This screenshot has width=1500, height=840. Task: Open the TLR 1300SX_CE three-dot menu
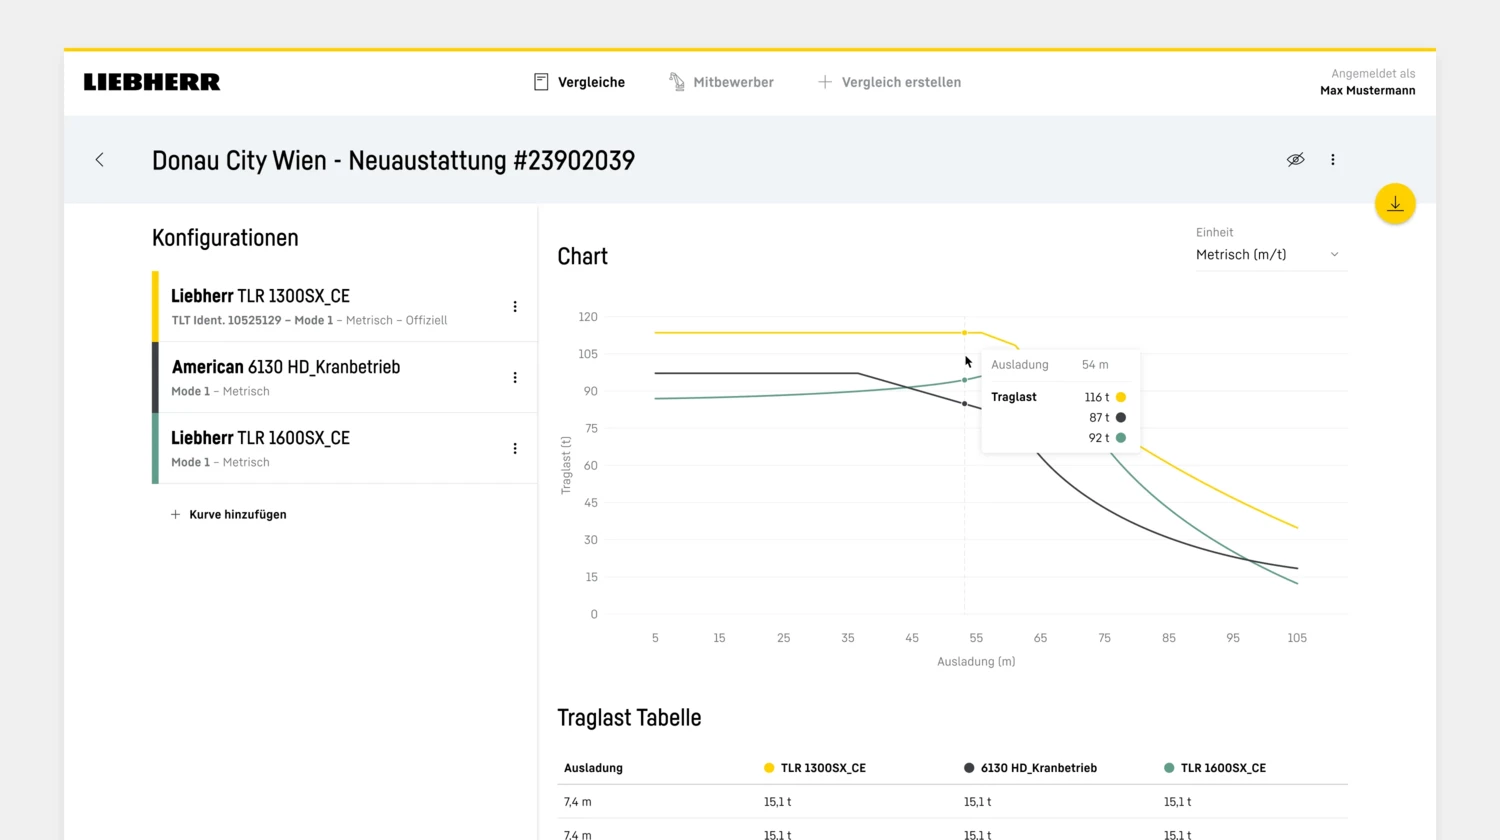515,307
